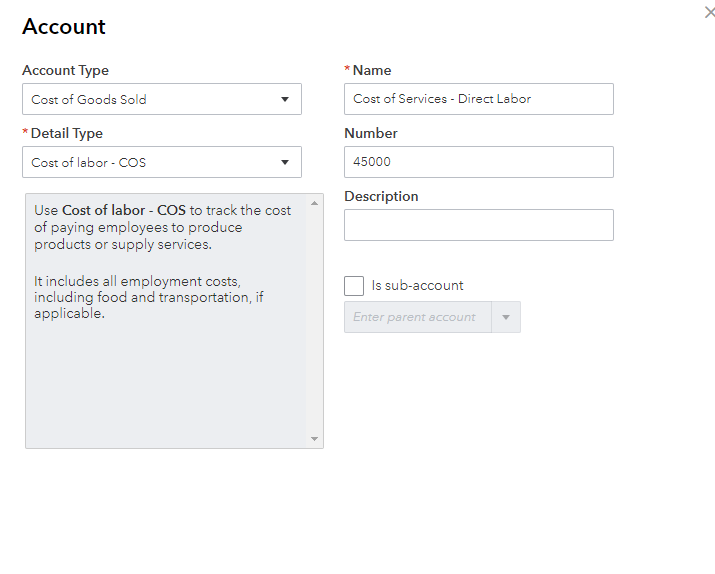This screenshot has width=715, height=574.
Task: Focus the empty Description input box
Action: (x=478, y=225)
